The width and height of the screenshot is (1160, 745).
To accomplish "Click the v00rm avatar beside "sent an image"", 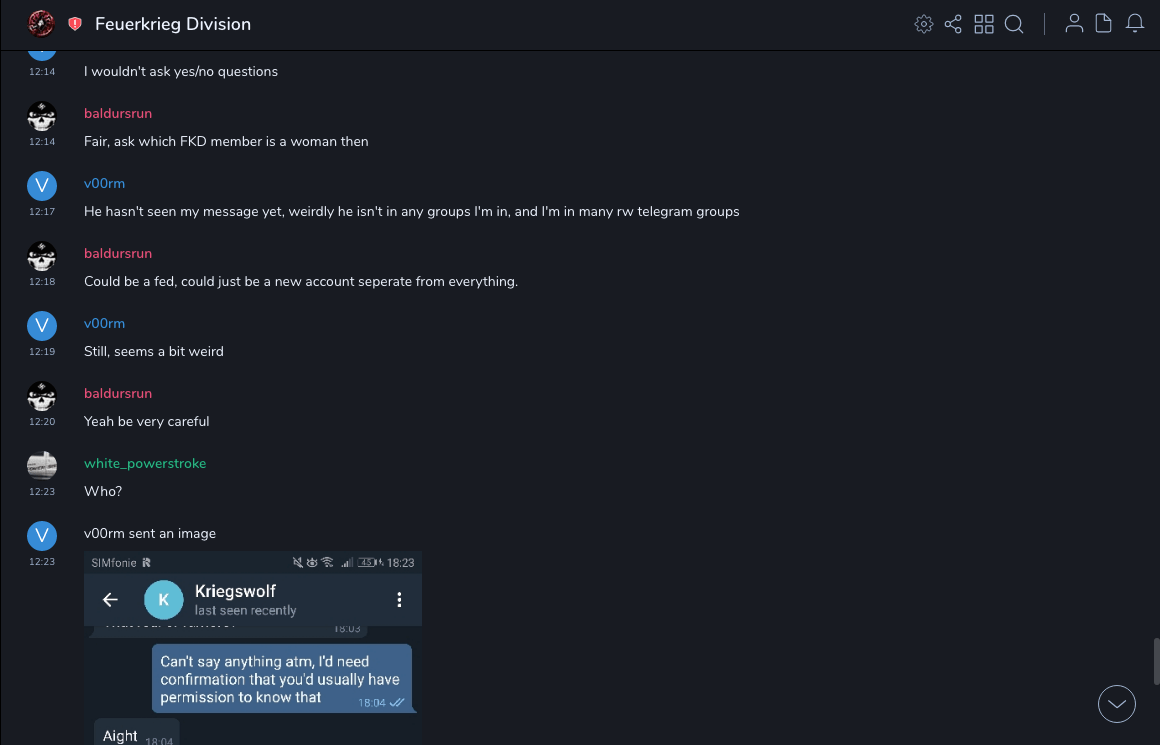I will (x=41, y=536).
